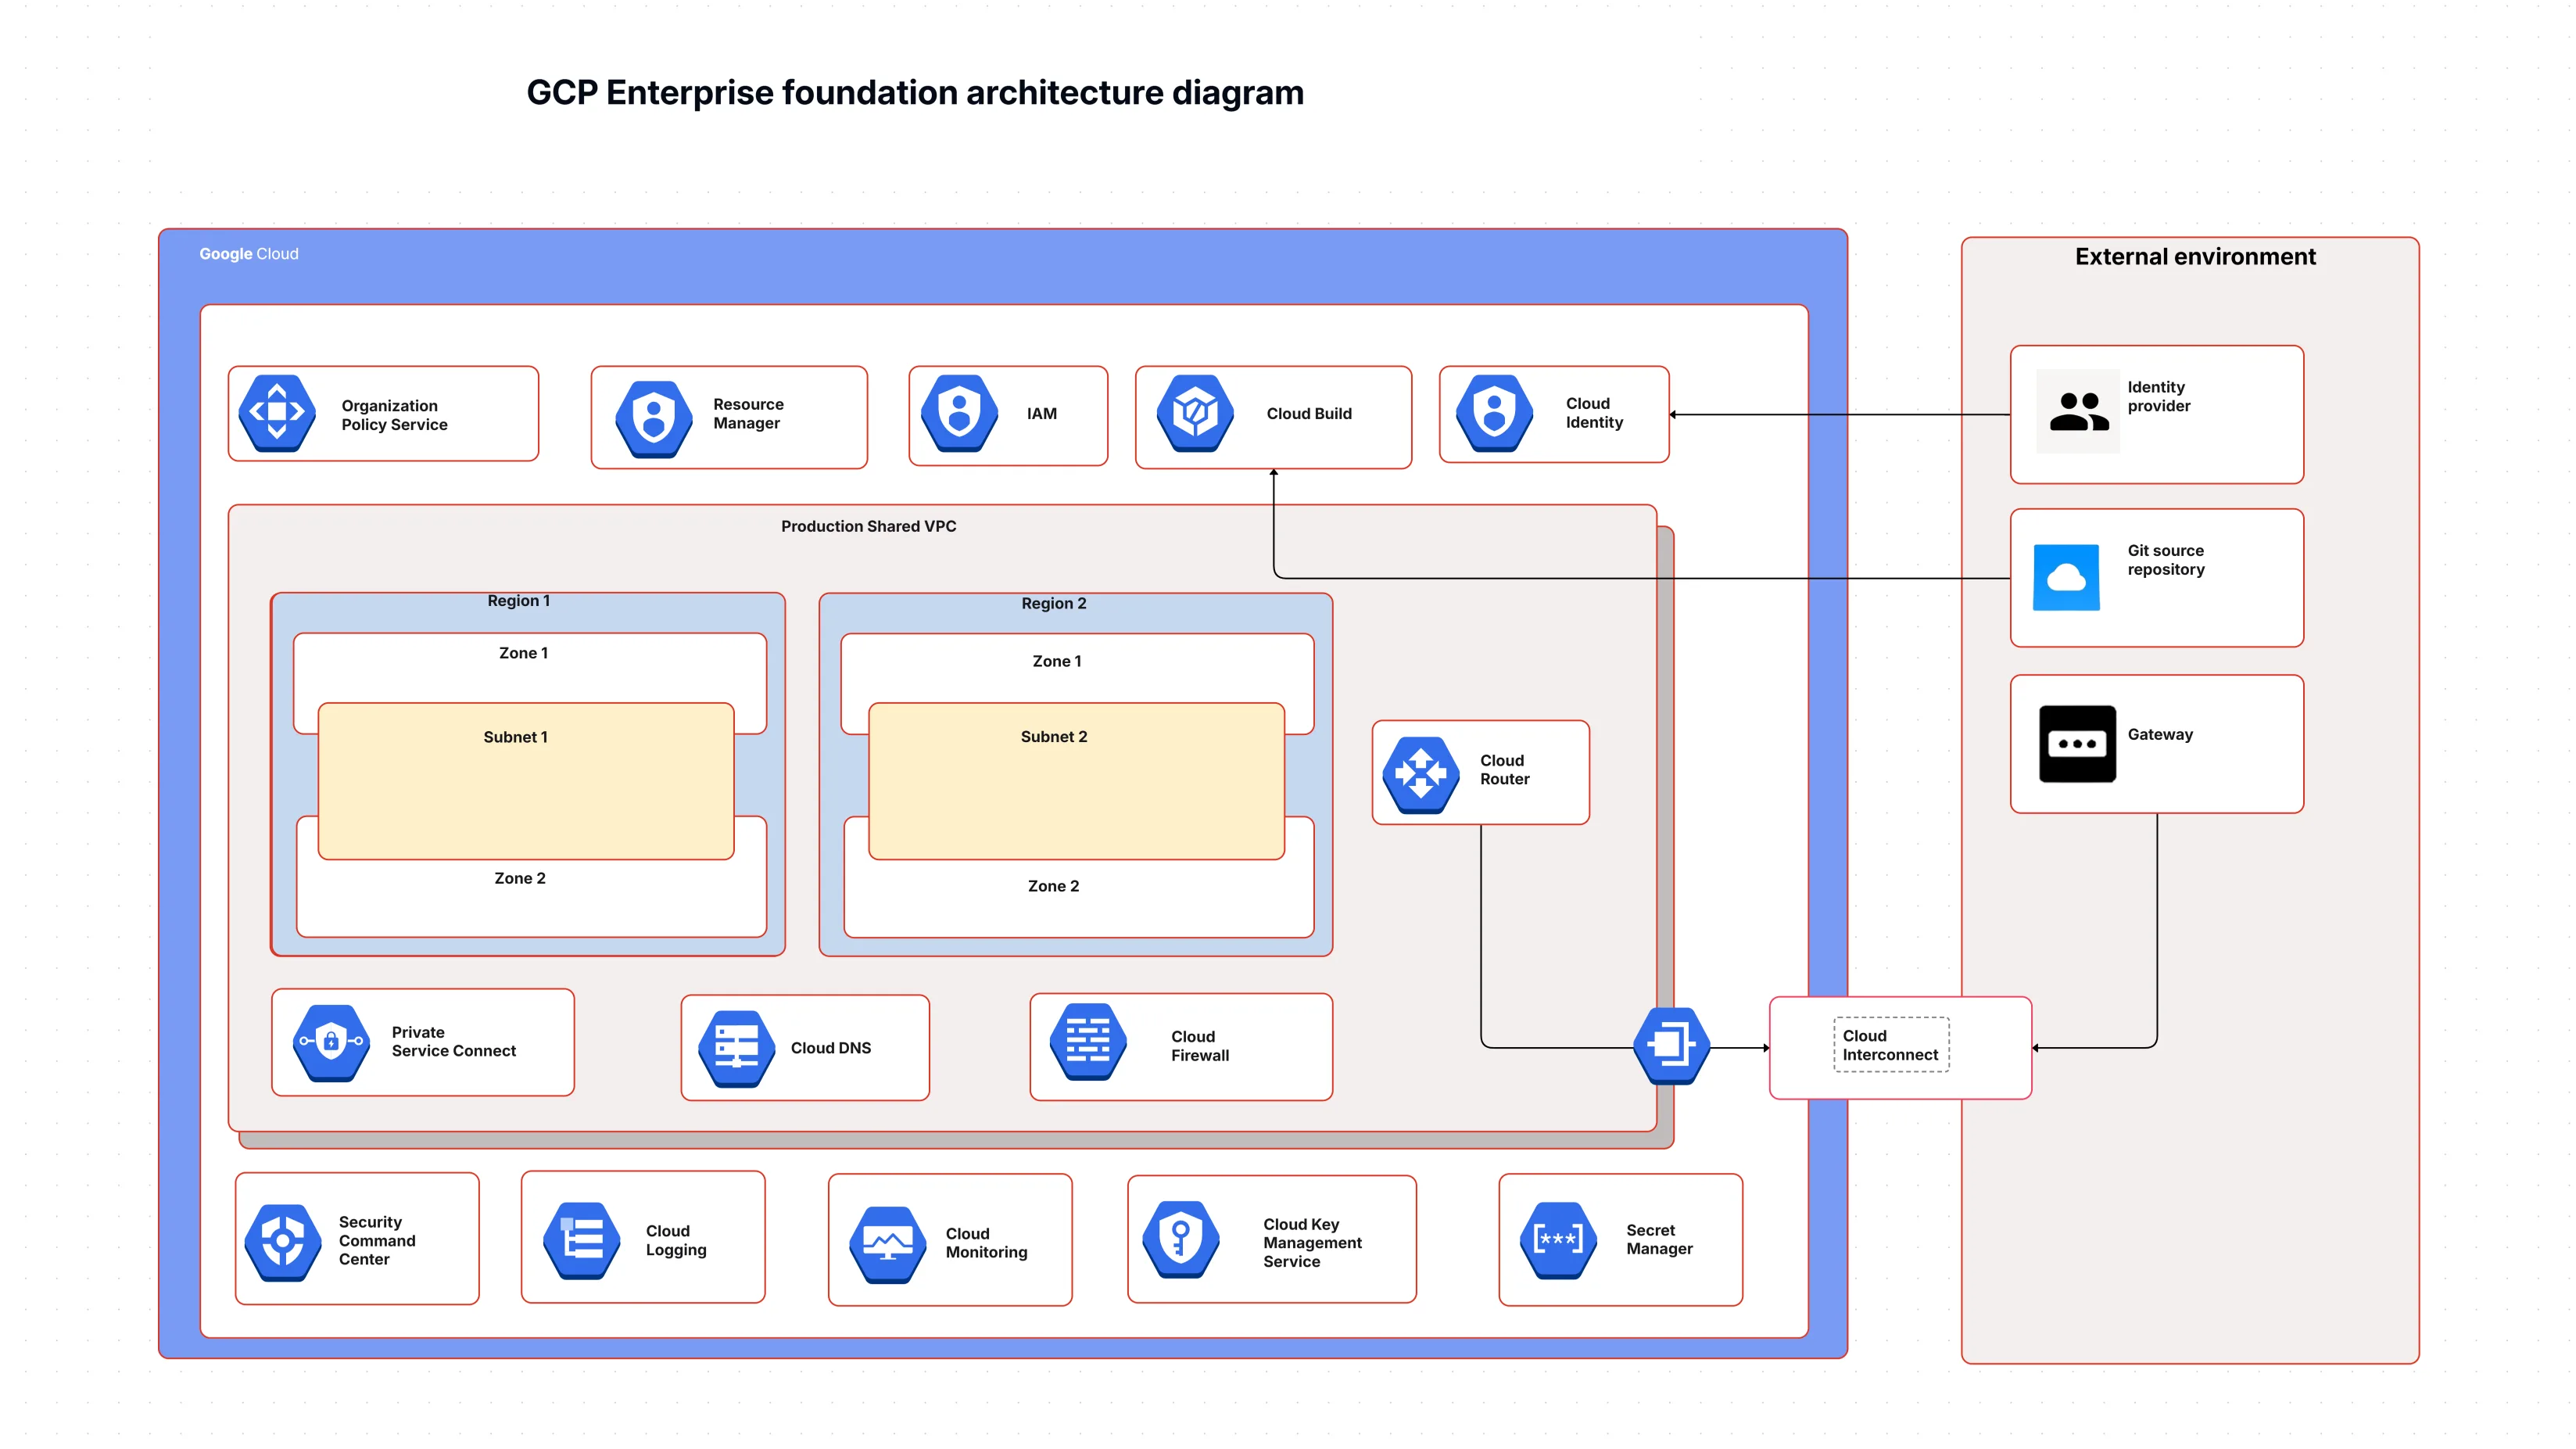Select the Identity provider icon
This screenshot has height=1449, width=2576.
2077,413
